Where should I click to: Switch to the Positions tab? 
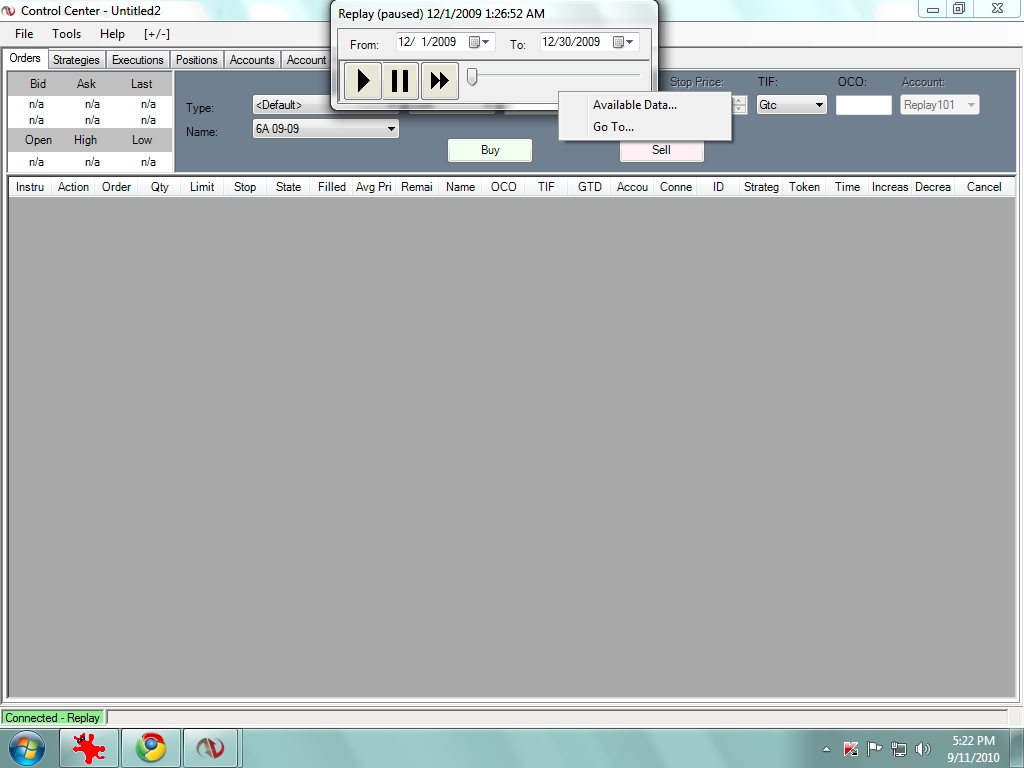coord(197,59)
